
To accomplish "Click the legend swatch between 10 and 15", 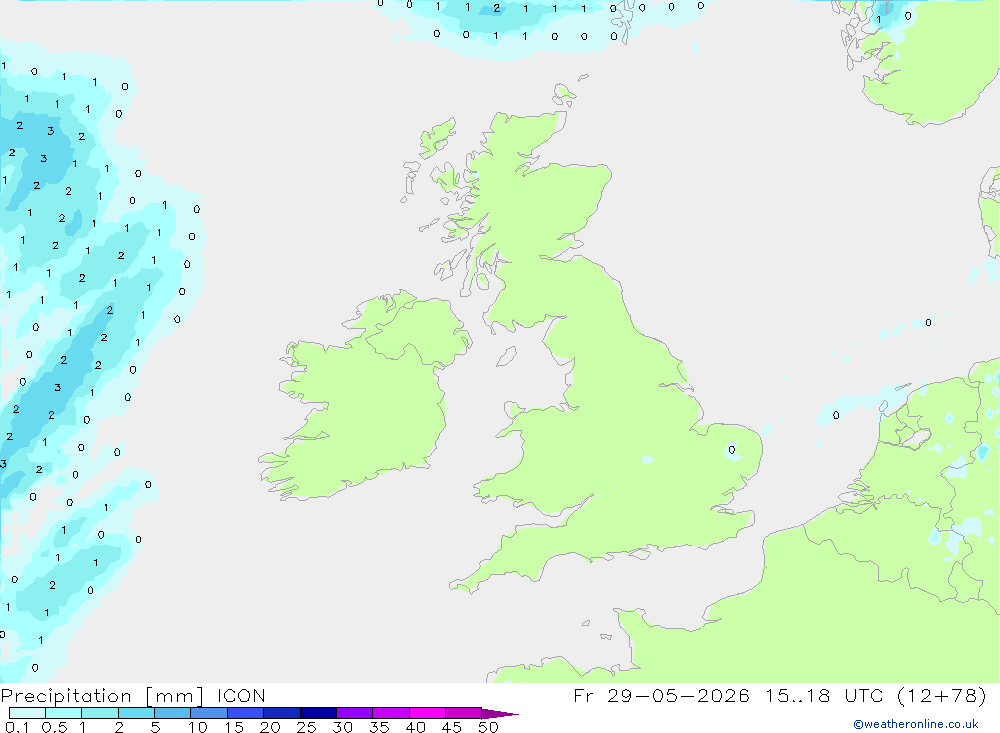I will click(x=209, y=713).
